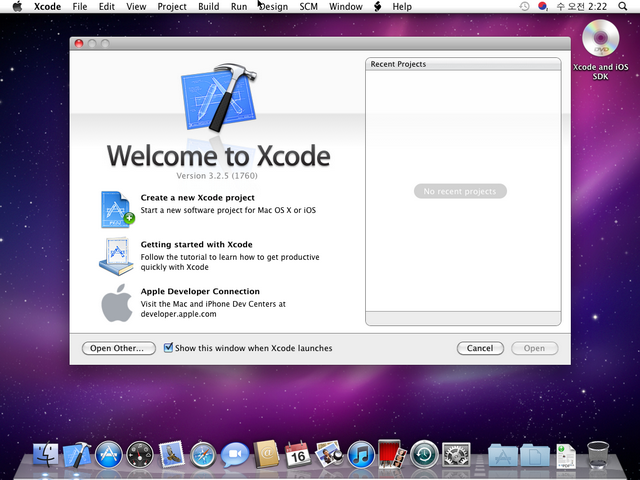Screen dimensions: 640x480
Task: Open Mail stamp icon in the Dock
Action: [171, 454]
